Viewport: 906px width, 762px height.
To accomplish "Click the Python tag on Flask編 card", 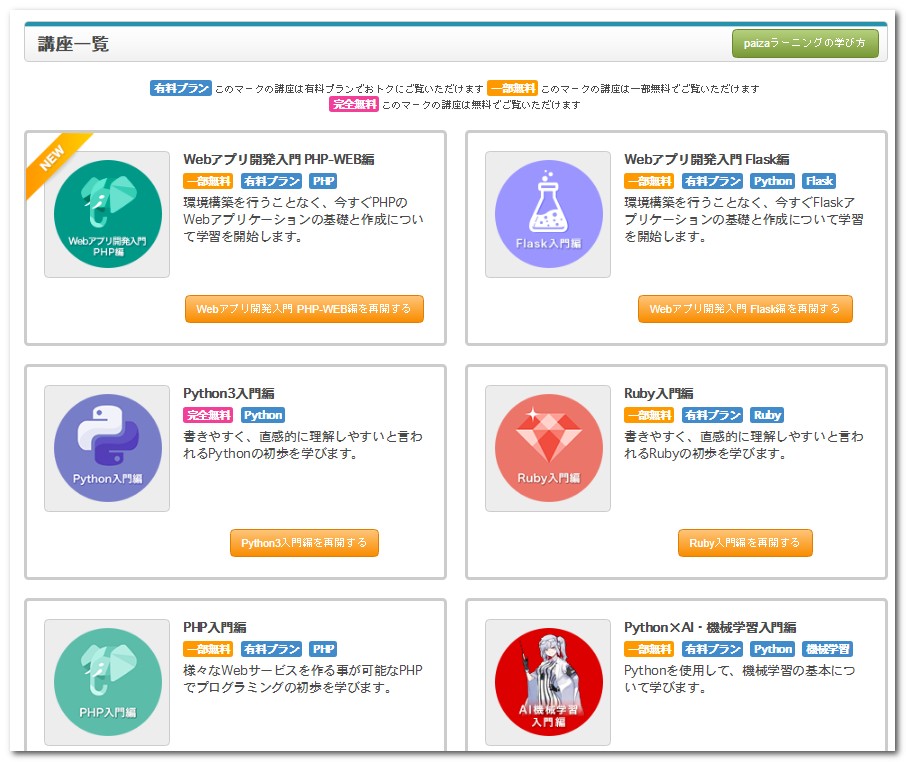I will (x=773, y=181).
